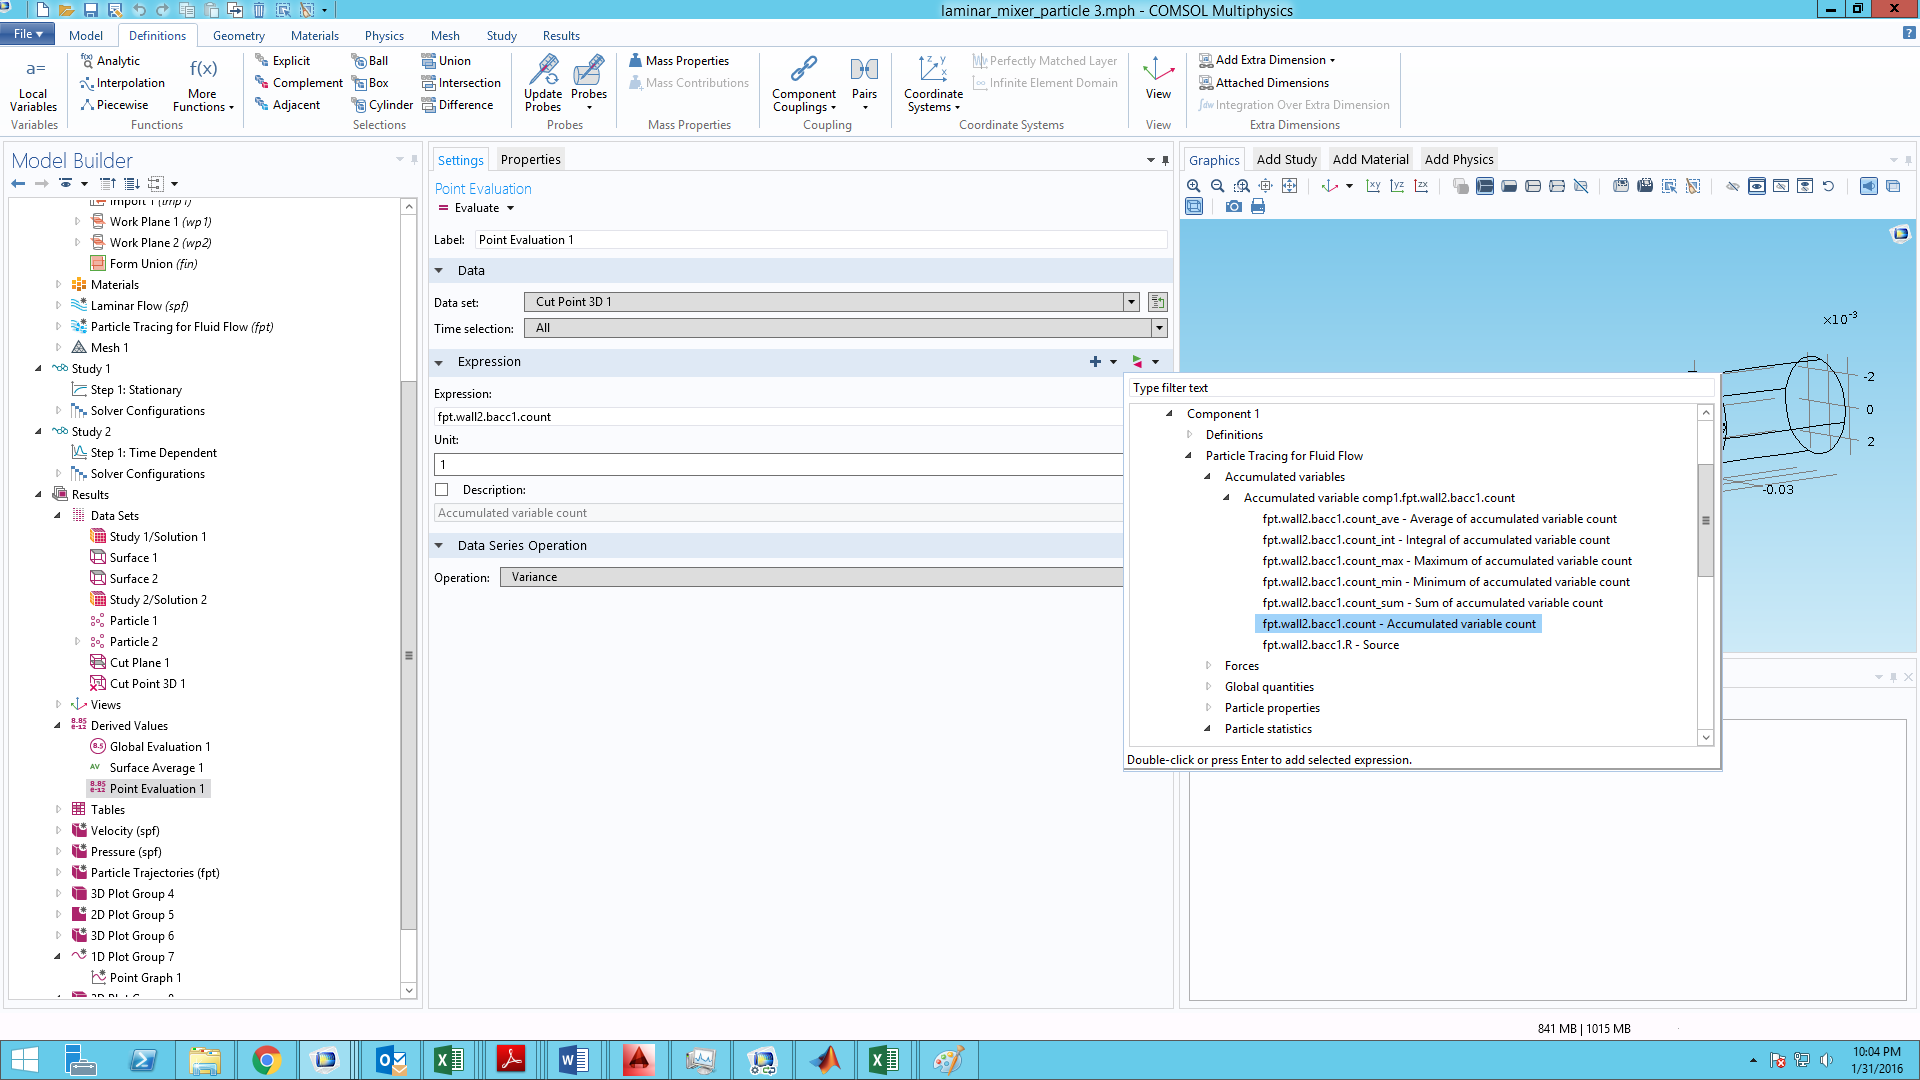Select Surface Average 1 in Derived Values
Screen dimensions: 1920x1080
pos(156,768)
